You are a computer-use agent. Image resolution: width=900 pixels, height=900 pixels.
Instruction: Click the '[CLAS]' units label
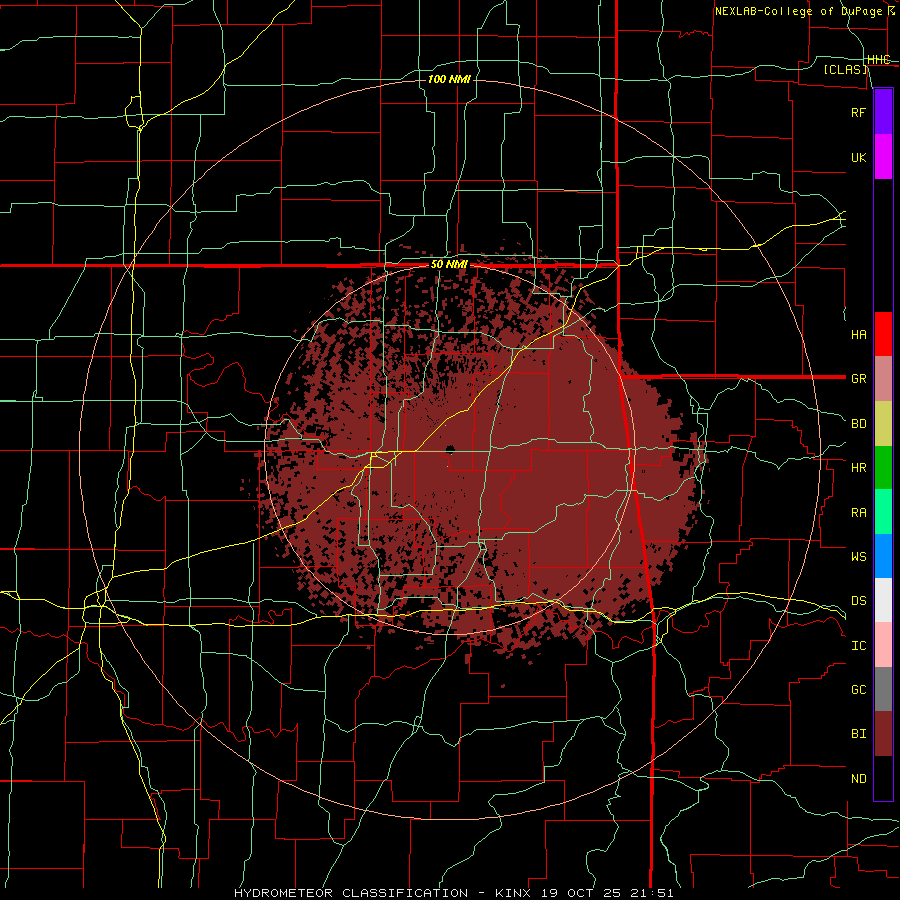[x=846, y=69]
